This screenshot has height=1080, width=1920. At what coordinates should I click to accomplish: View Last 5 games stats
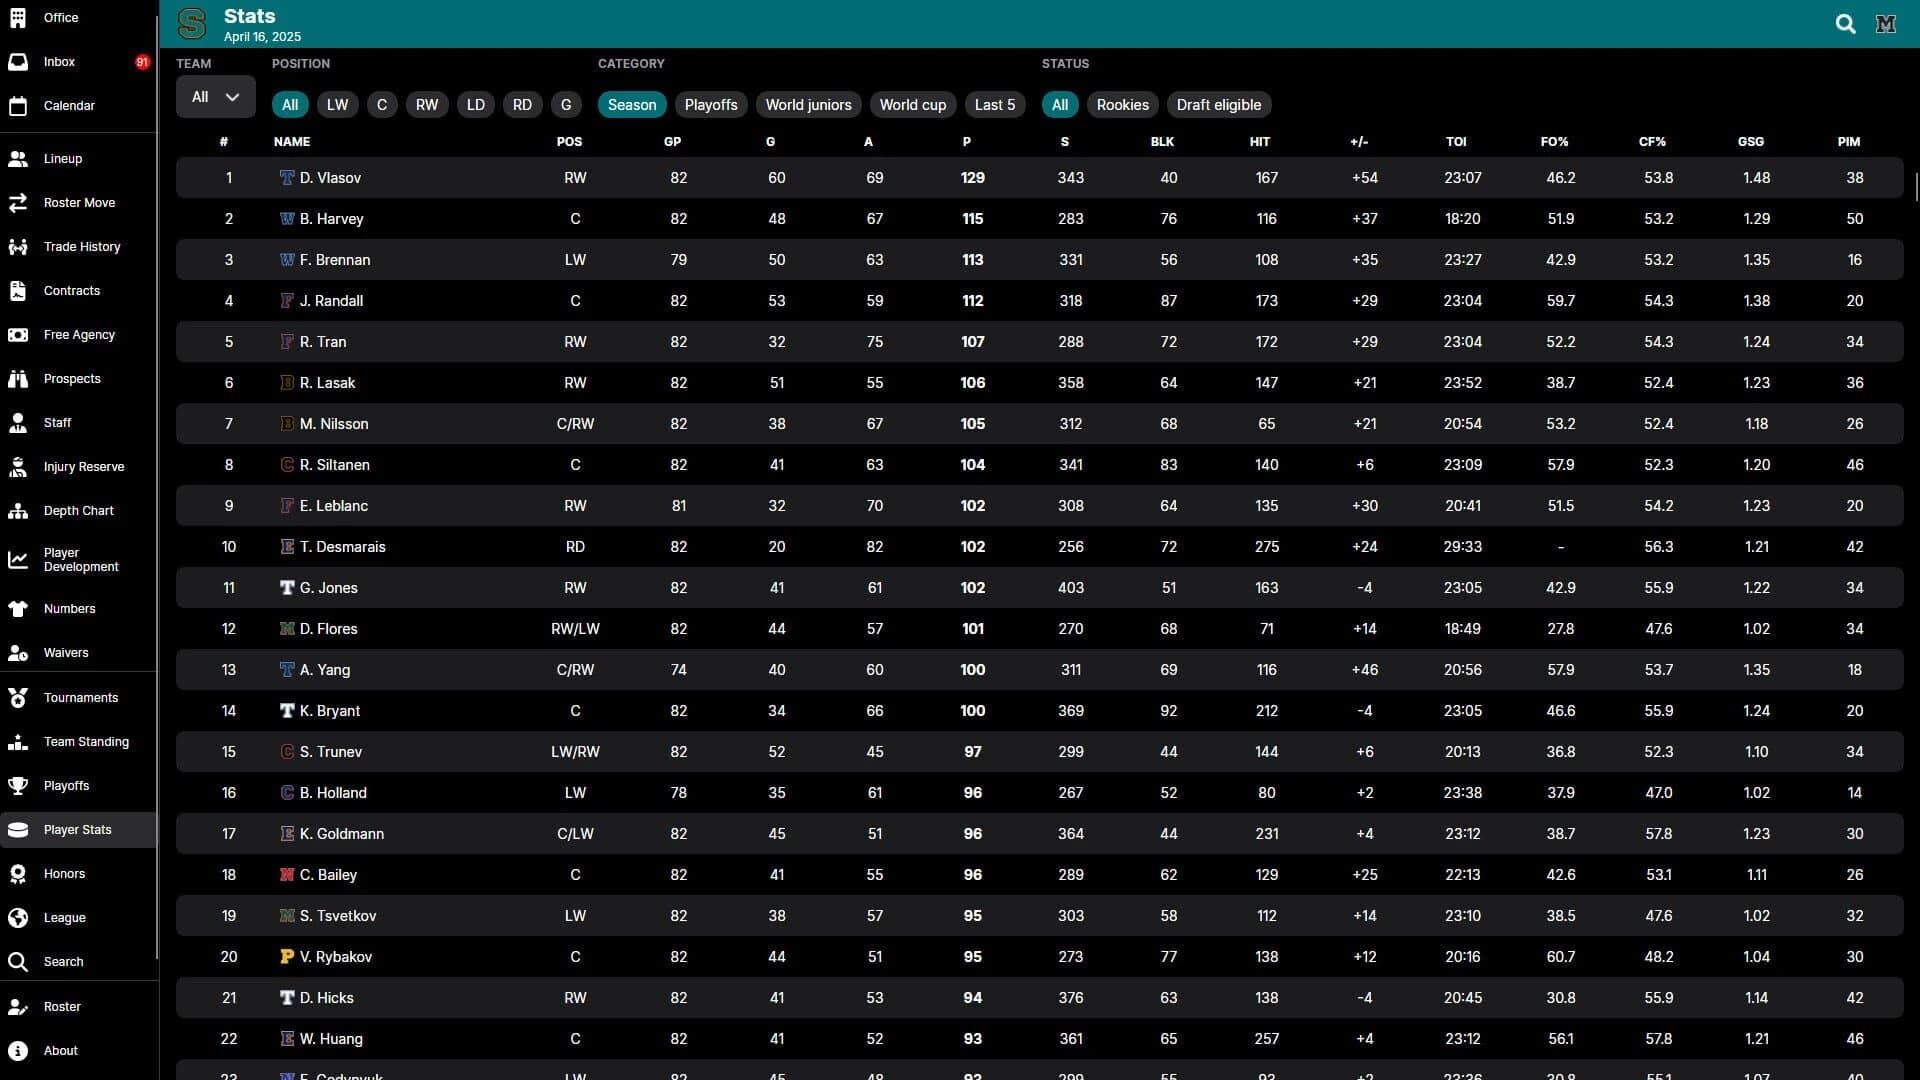click(994, 104)
